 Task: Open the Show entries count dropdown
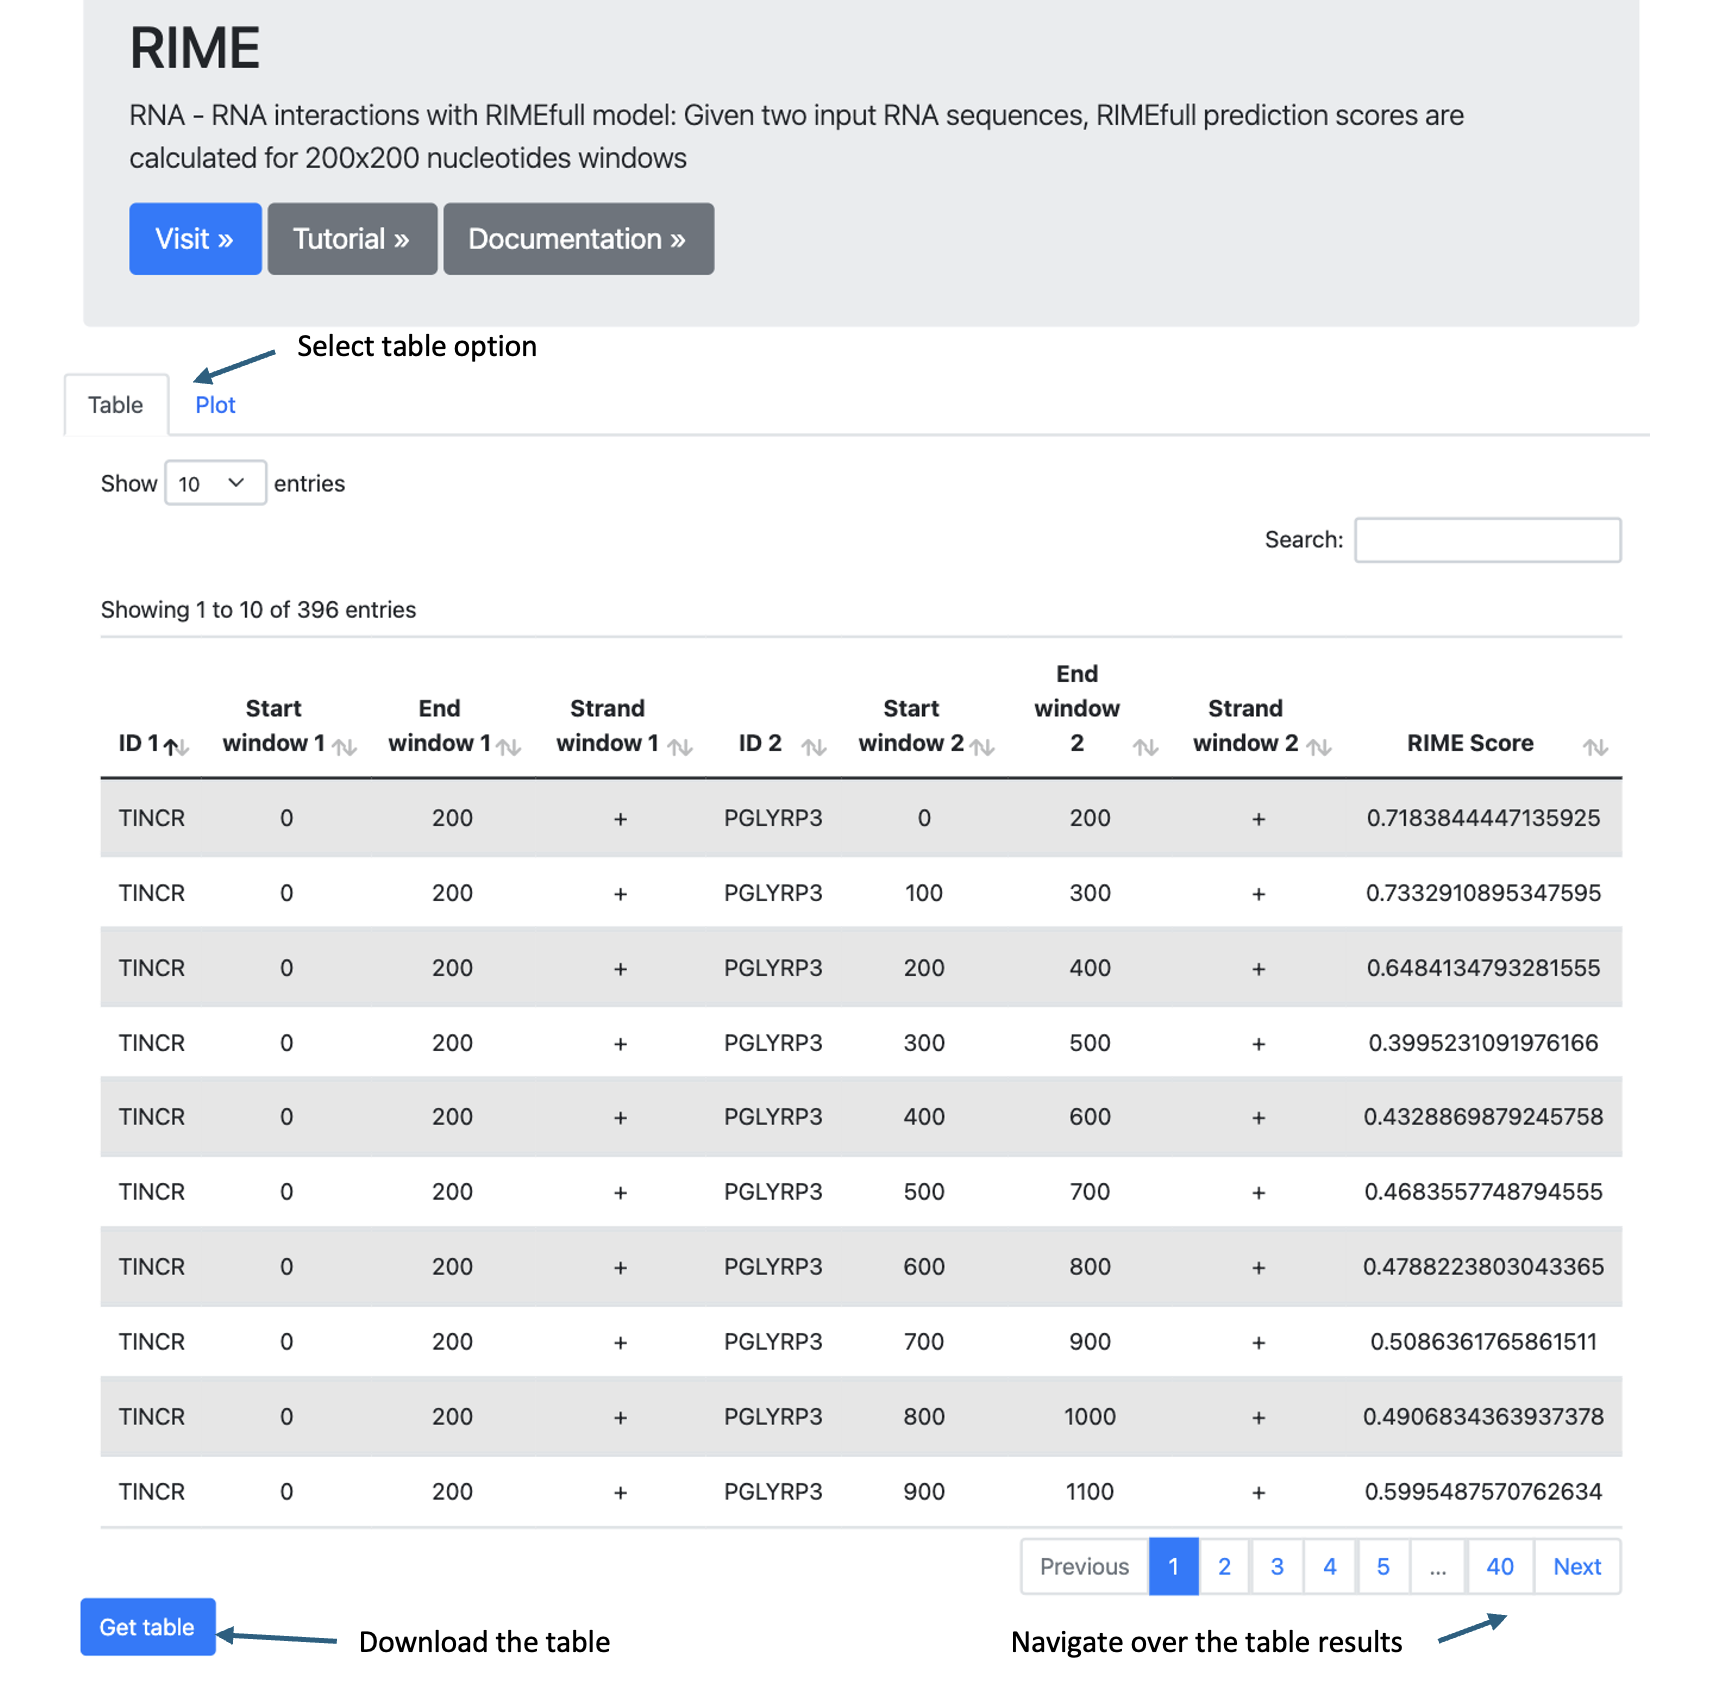215,484
